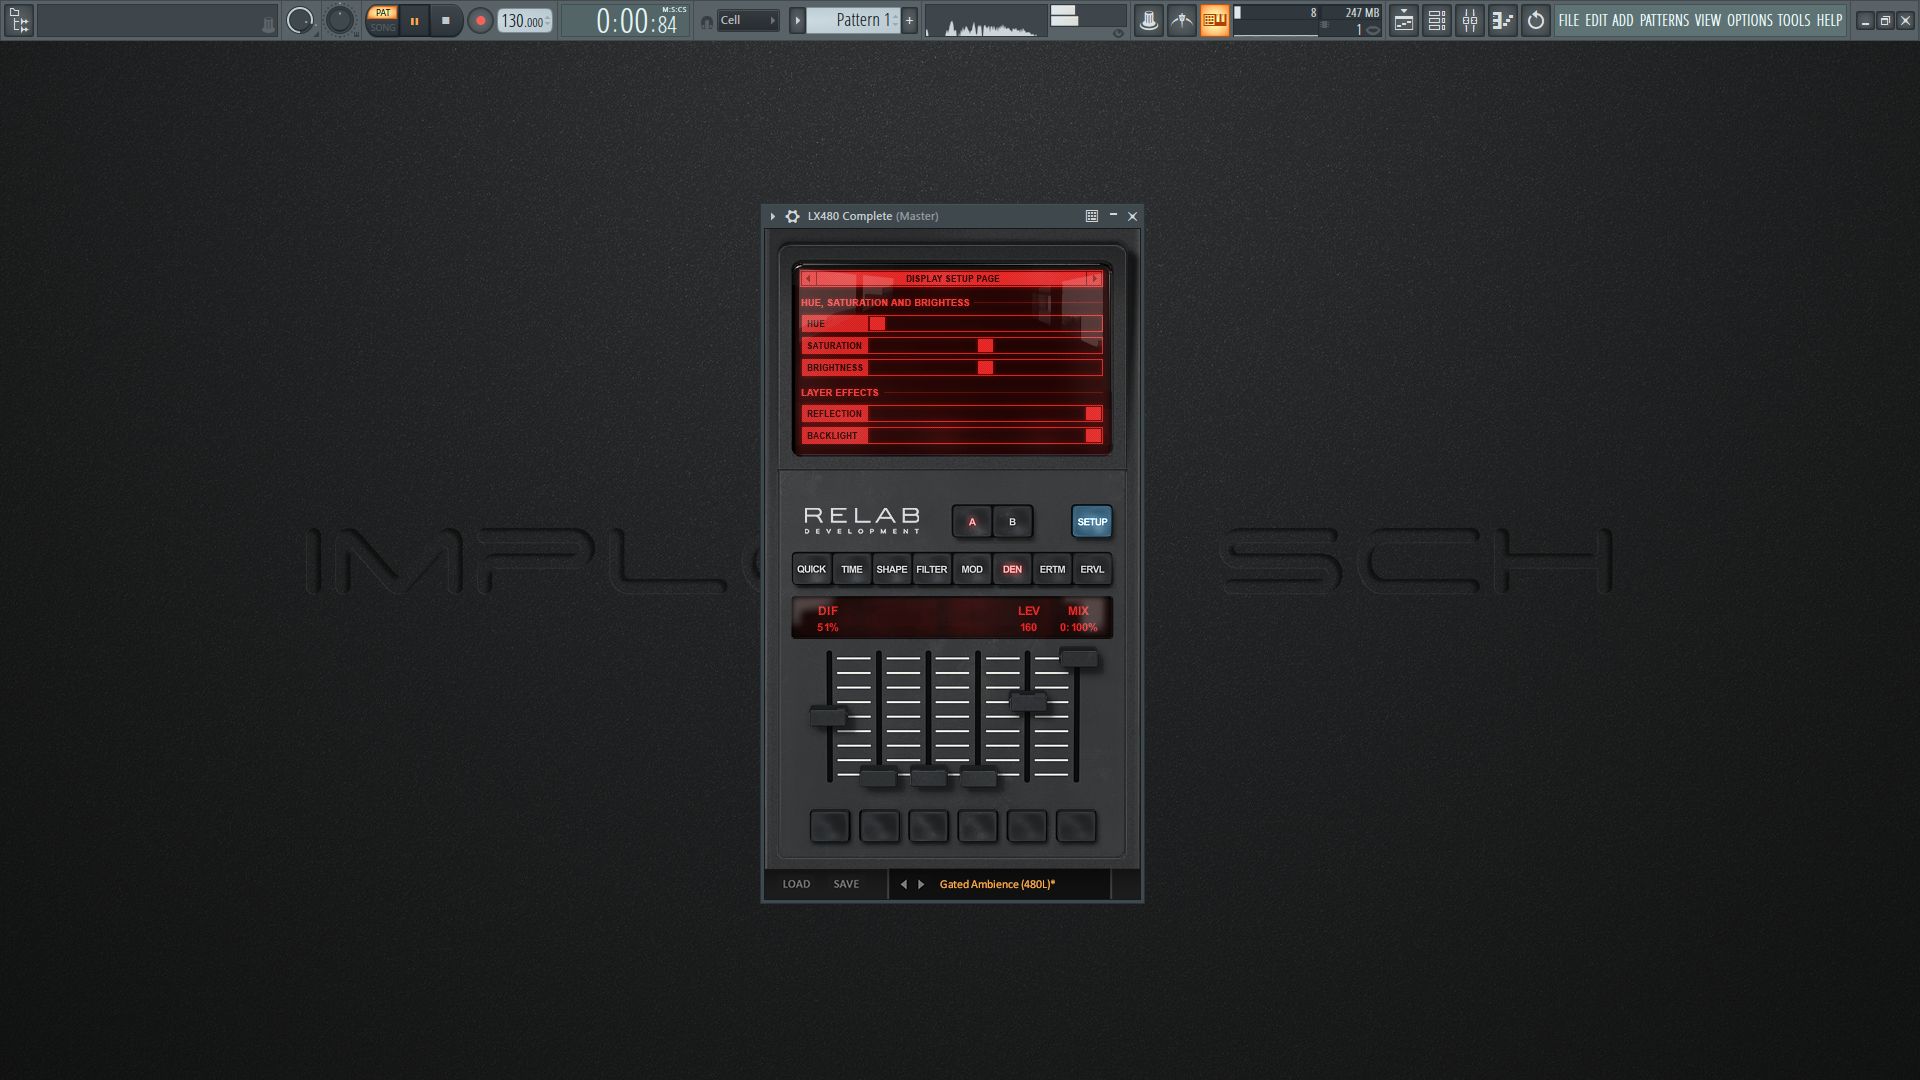The height and width of the screenshot is (1080, 1920).
Task: Expand the LX480 plugin window menu arrow
Action: (x=773, y=216)
